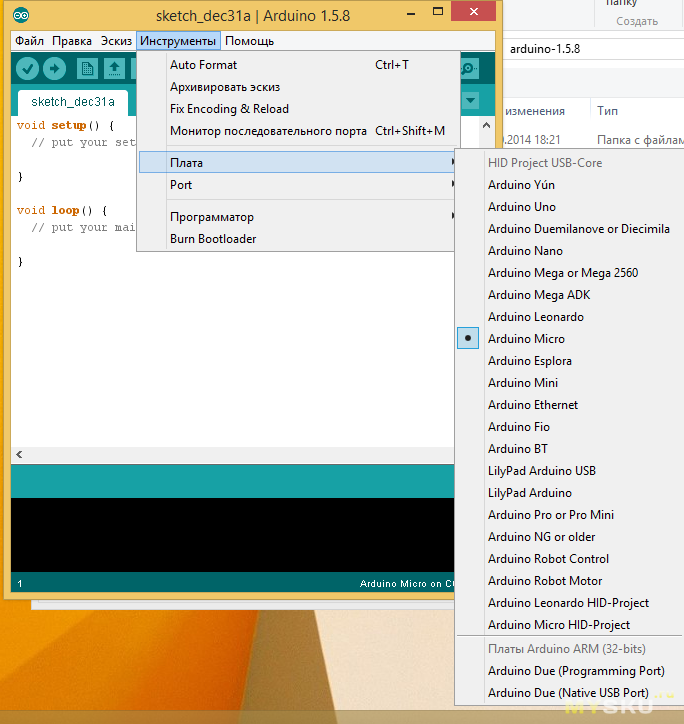684x724 pixels.
Task: Click left arrow of horizontal scrollbar
Action: point(19,454)
